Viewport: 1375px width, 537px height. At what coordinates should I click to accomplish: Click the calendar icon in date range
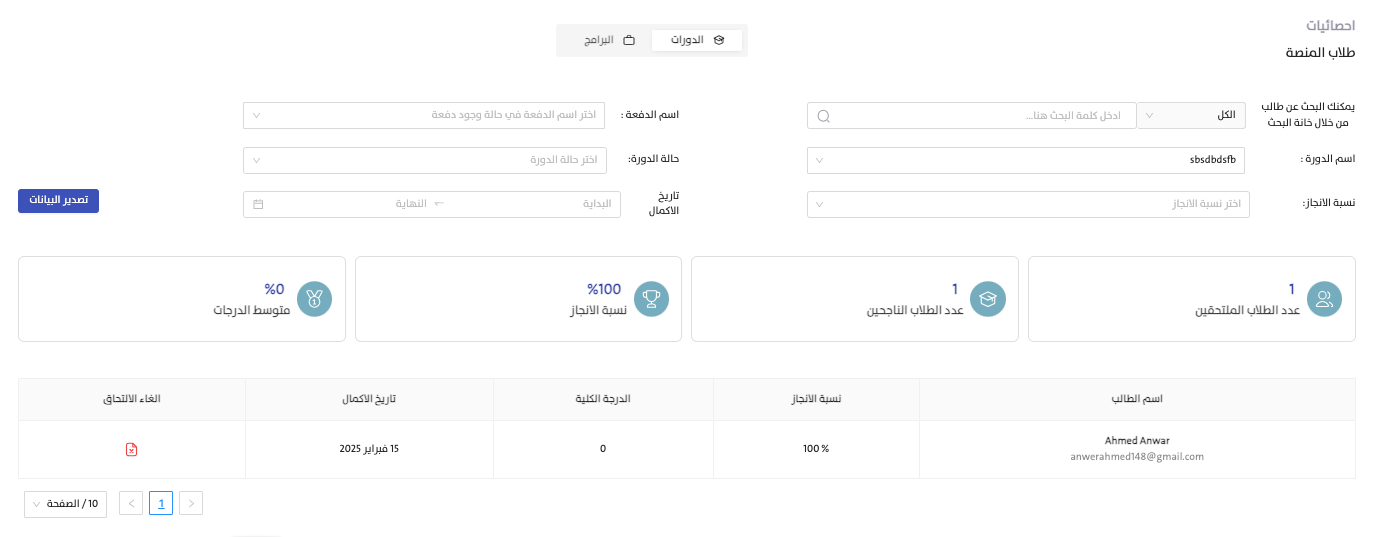[258, 204]
